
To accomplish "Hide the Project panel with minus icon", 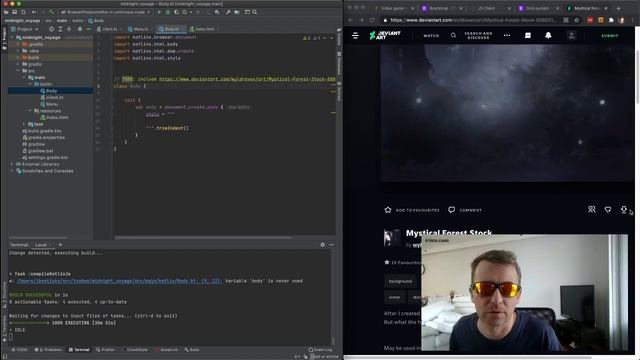I will point(89,29).
